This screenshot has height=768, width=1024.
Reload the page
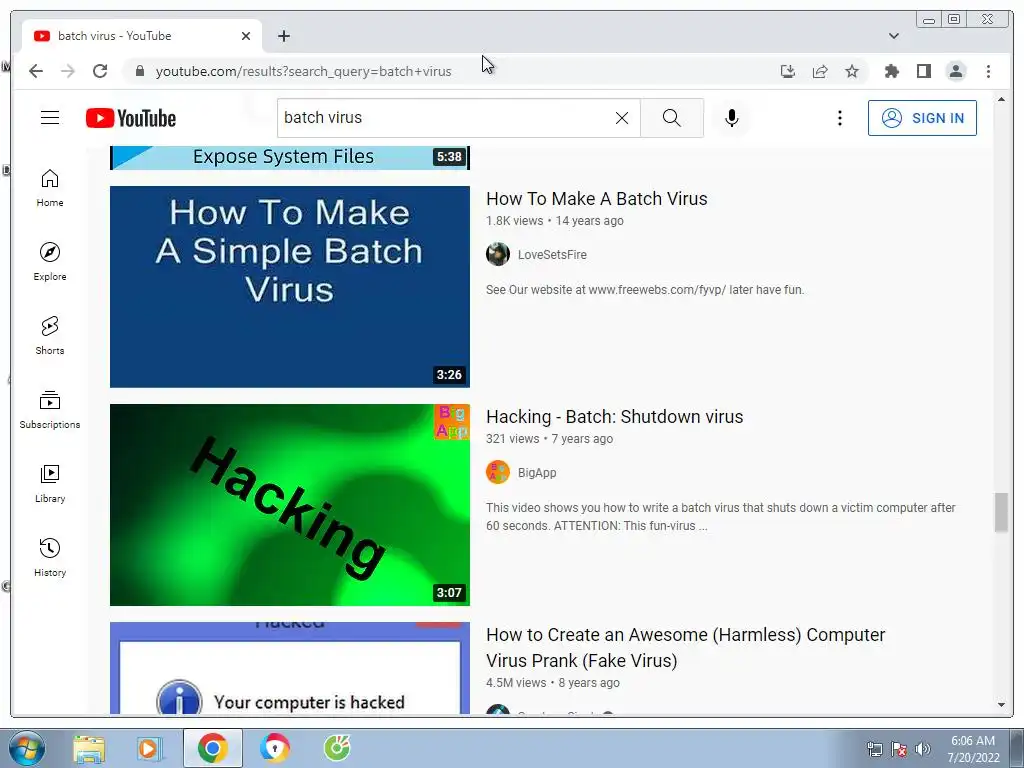(100, 71)
